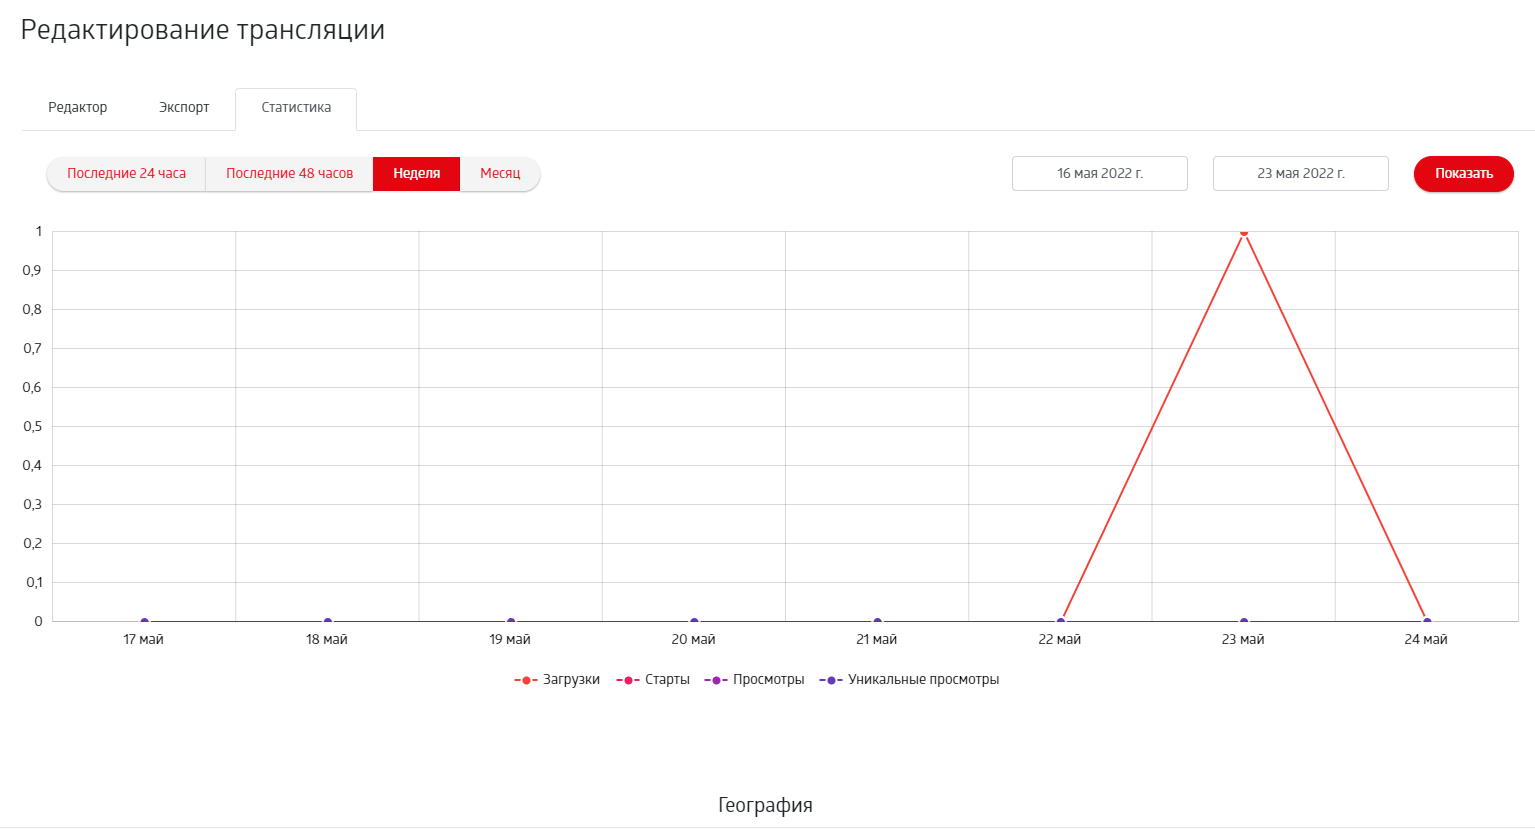Click the data point at 22 май
The image size is (1535, 829).
(1061, 622)
